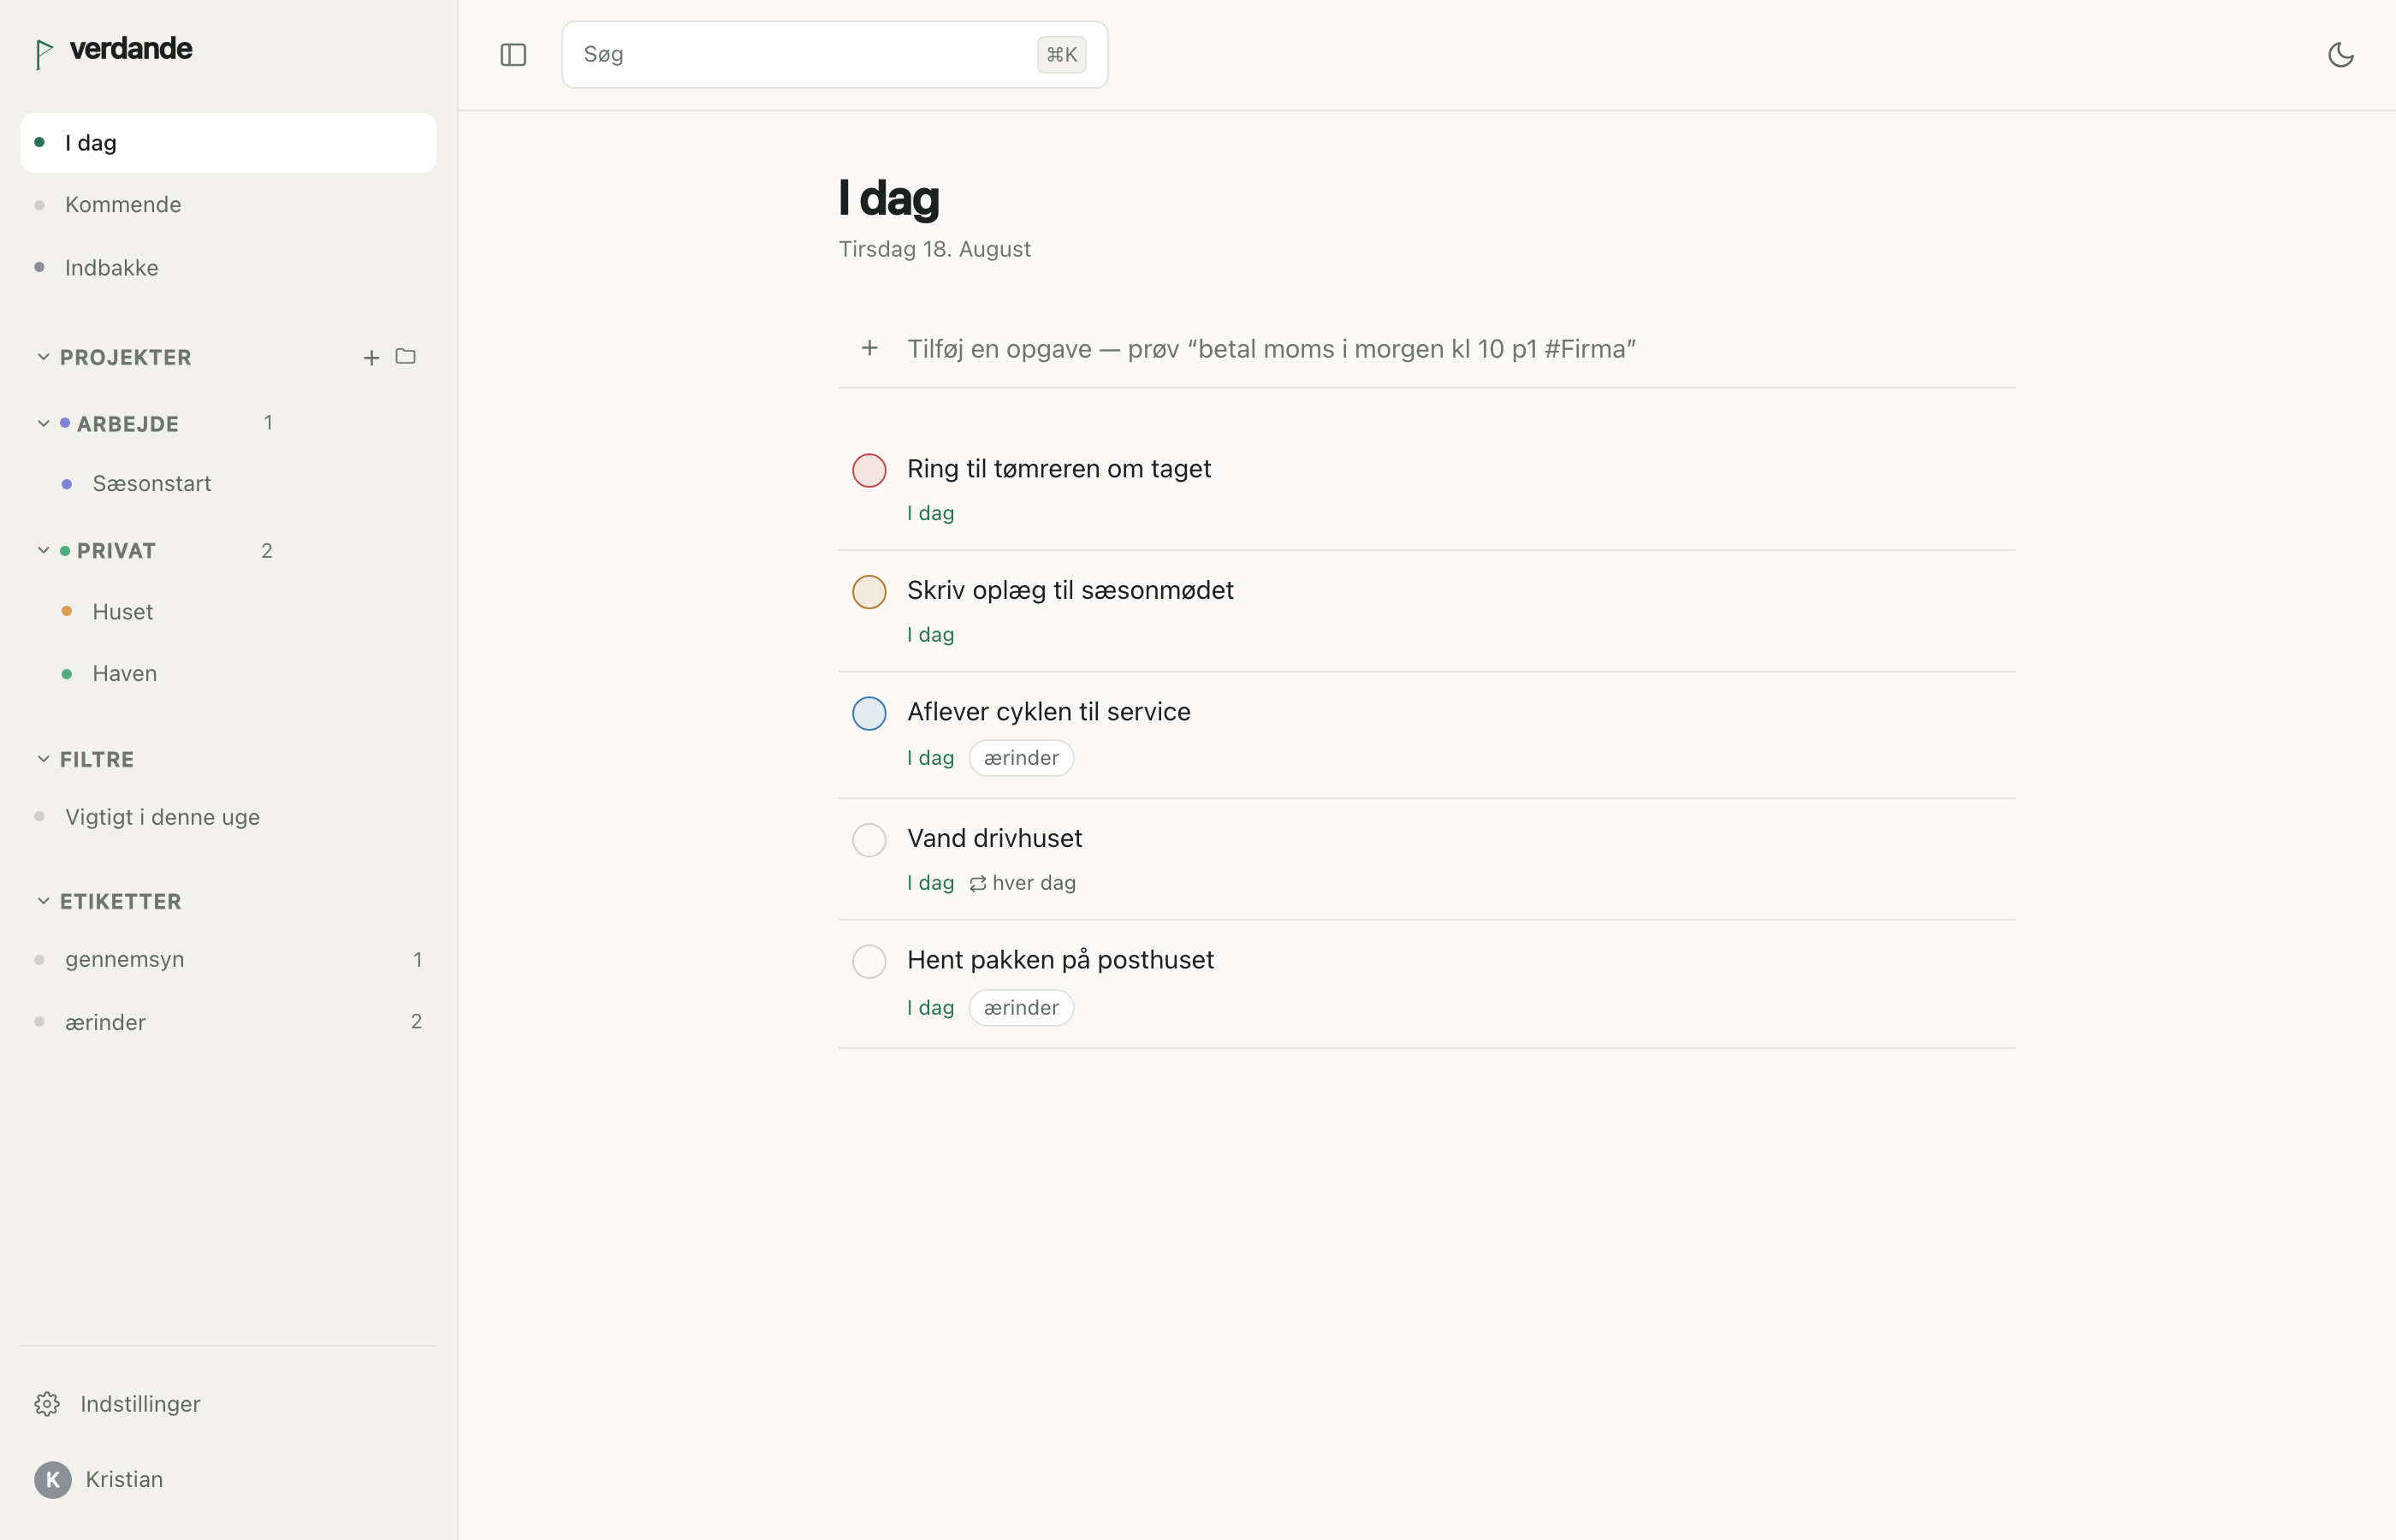Viewport: 2396px width, 1540px height.
Task: Click ærinder tag on Hent pakken task
Action: click(x=1021, y=1008)
